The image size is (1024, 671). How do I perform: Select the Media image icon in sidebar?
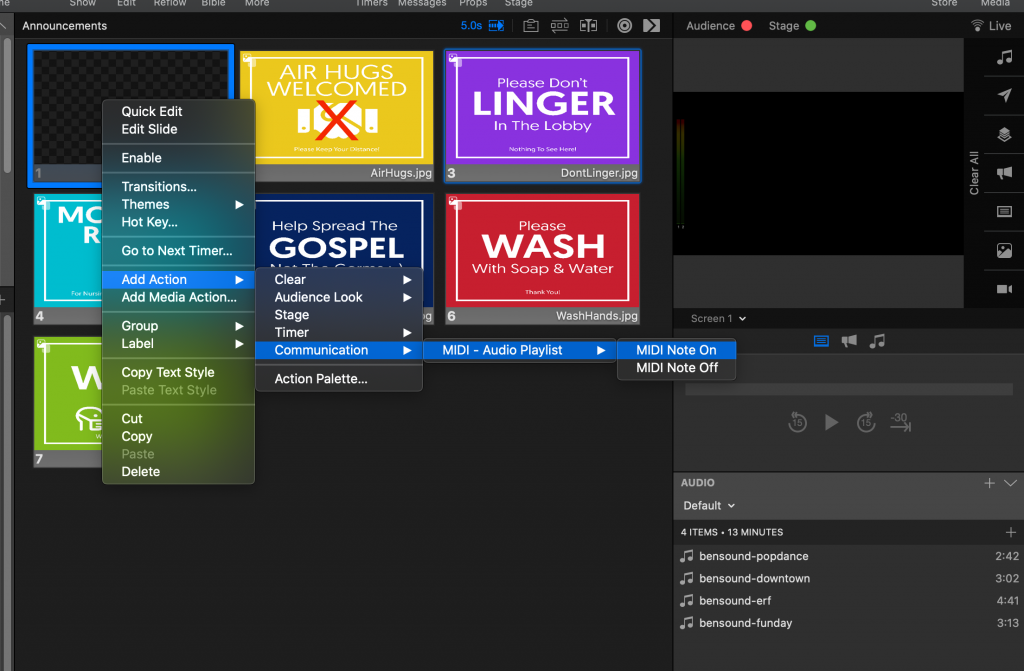tap(1004, 250)
